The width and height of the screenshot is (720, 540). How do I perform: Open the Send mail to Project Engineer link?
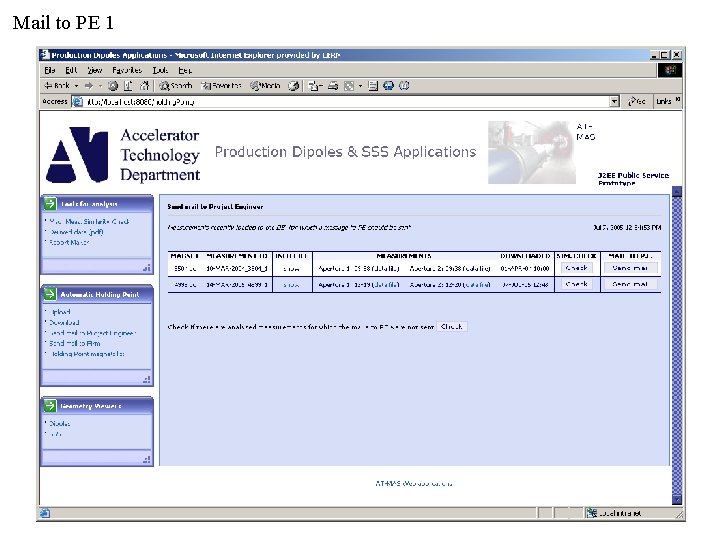(x=93, y=333)
